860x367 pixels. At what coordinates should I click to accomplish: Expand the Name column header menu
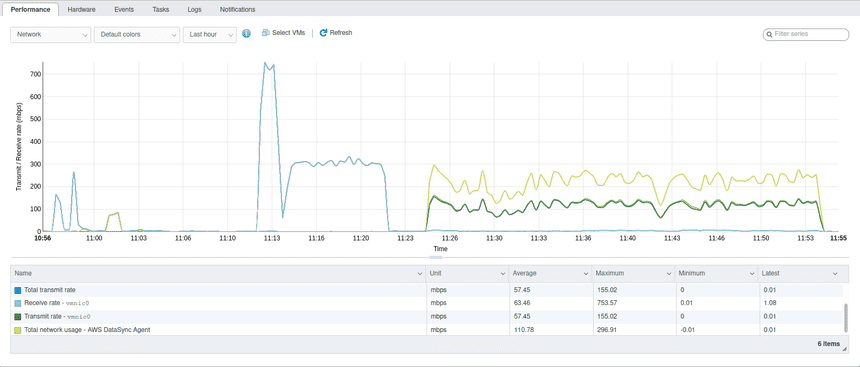point(420,273)
